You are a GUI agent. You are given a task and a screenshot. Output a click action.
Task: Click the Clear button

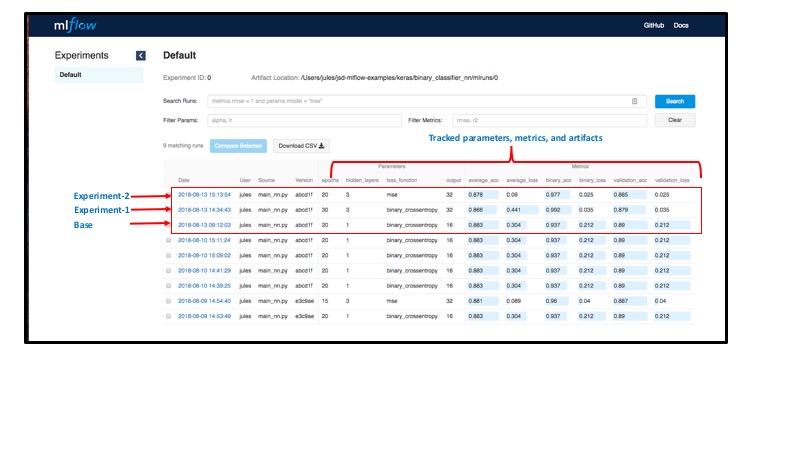pos(675,120)
